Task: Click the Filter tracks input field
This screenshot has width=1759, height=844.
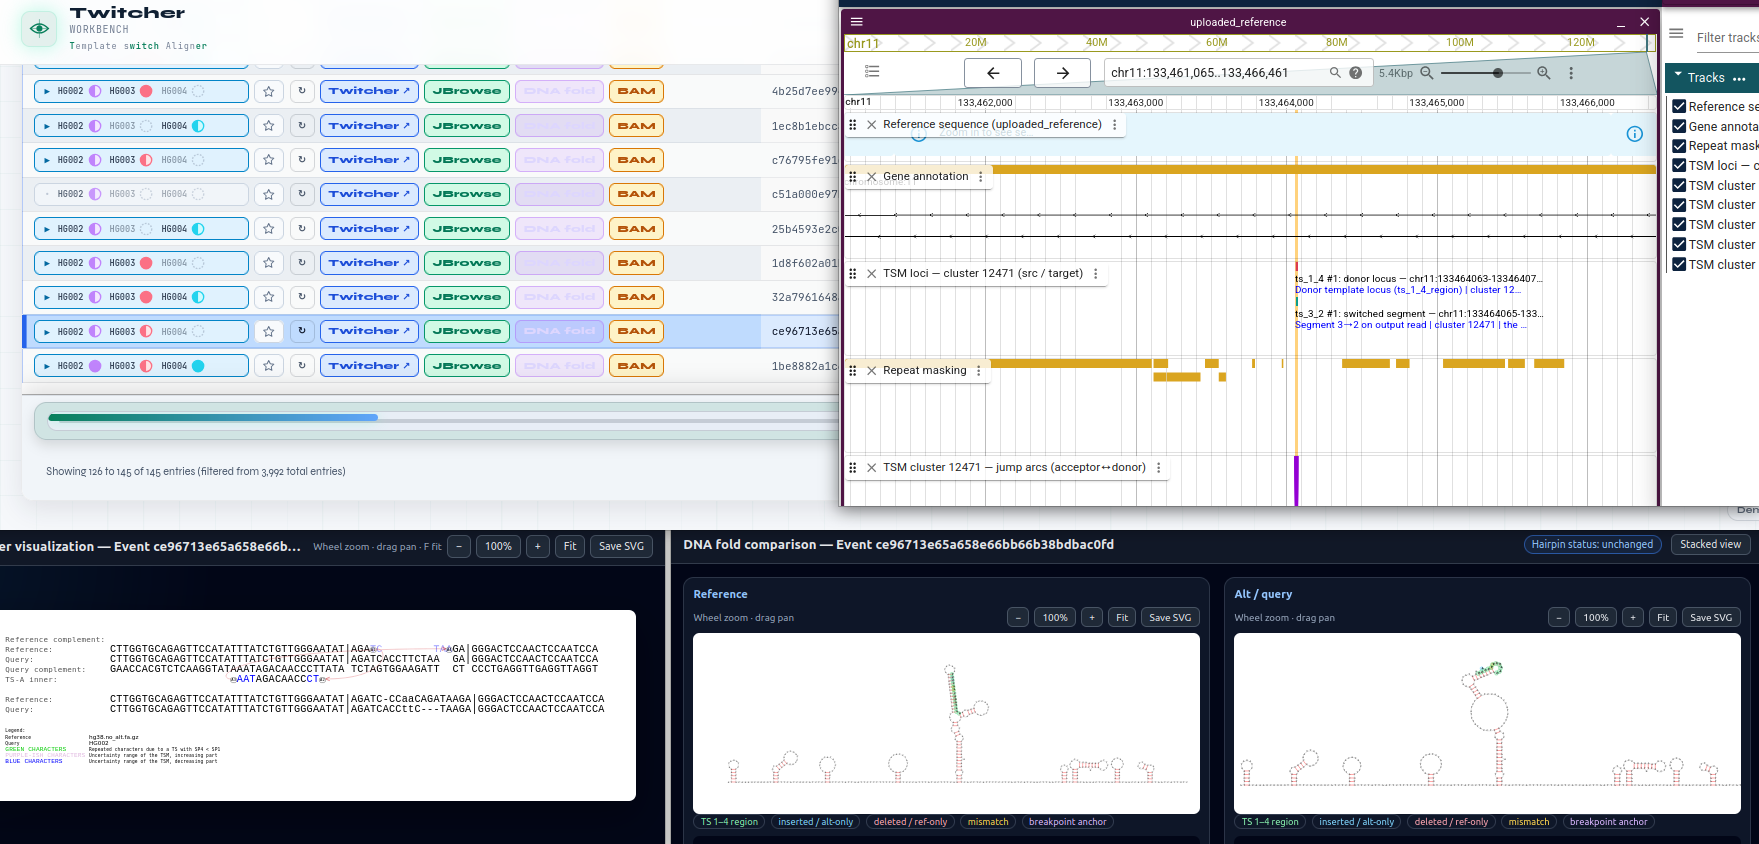Action: point(1727,38)
